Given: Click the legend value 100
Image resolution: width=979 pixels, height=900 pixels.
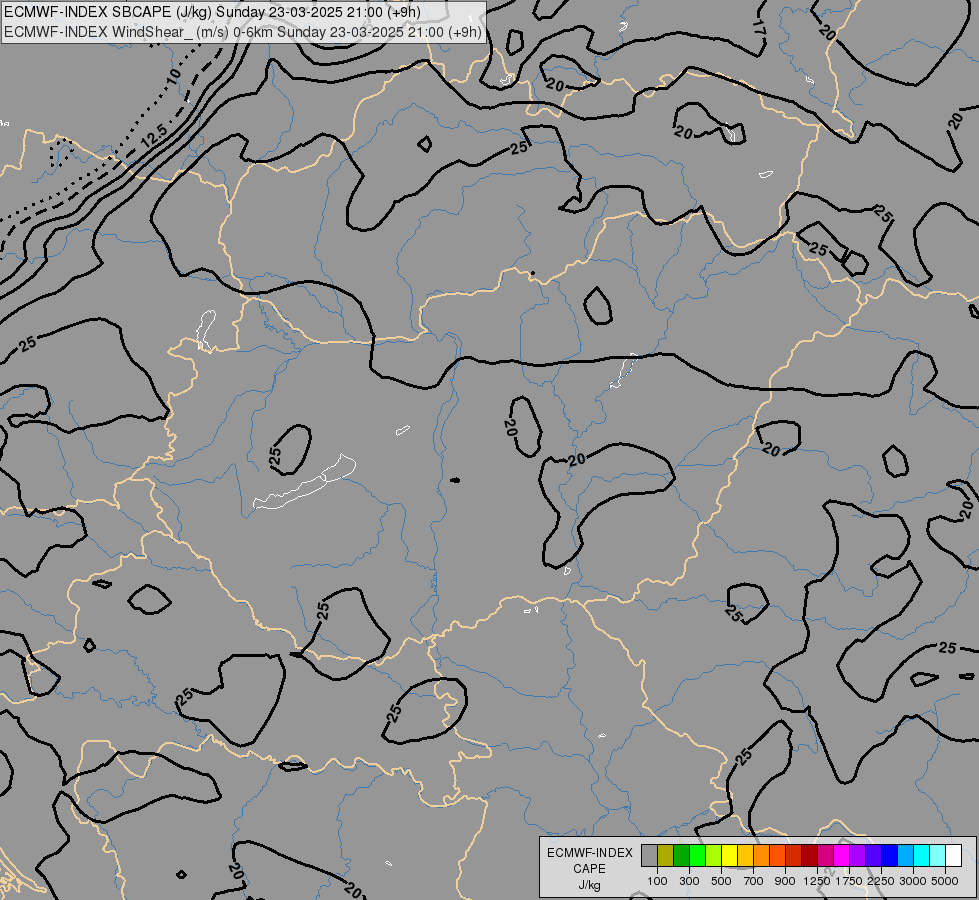Looking at the screenshot, I should 657,881.
